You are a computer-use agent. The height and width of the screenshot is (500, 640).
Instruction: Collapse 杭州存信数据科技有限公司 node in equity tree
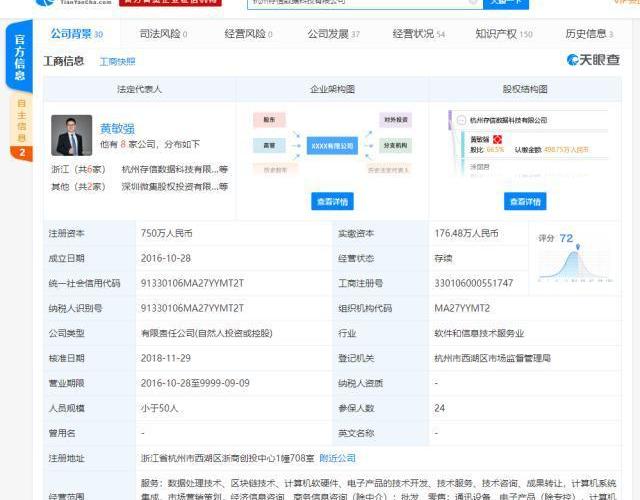pyautogui.click(x=461, y=120)
